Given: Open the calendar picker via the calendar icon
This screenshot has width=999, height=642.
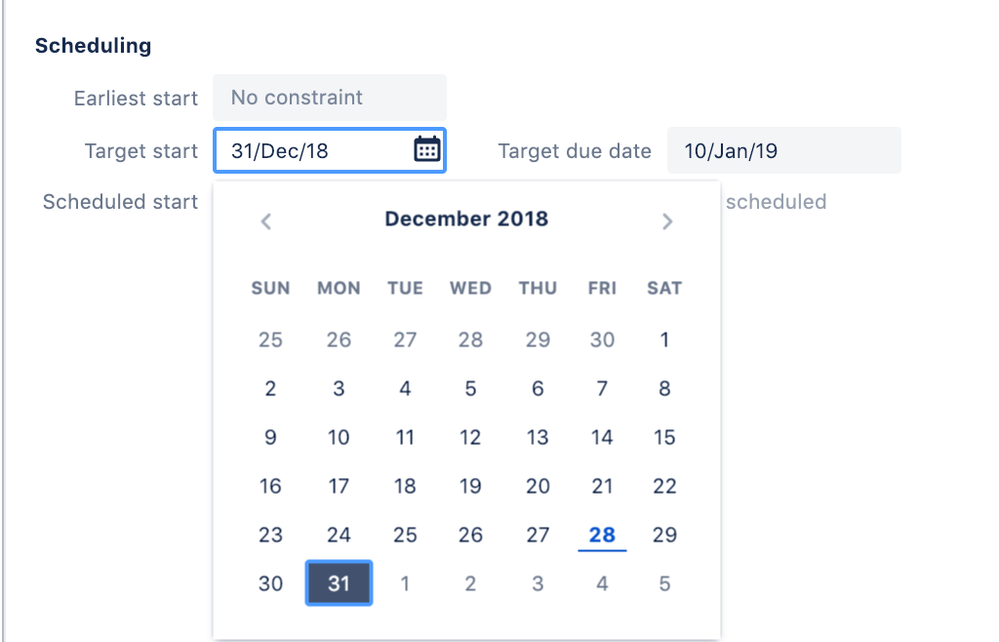Looking at the screenshot, I should 425,149.
